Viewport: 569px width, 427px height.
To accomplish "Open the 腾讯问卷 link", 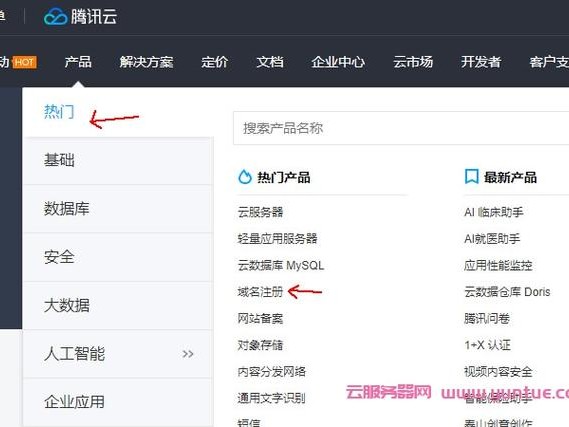I will click(487, 319).
